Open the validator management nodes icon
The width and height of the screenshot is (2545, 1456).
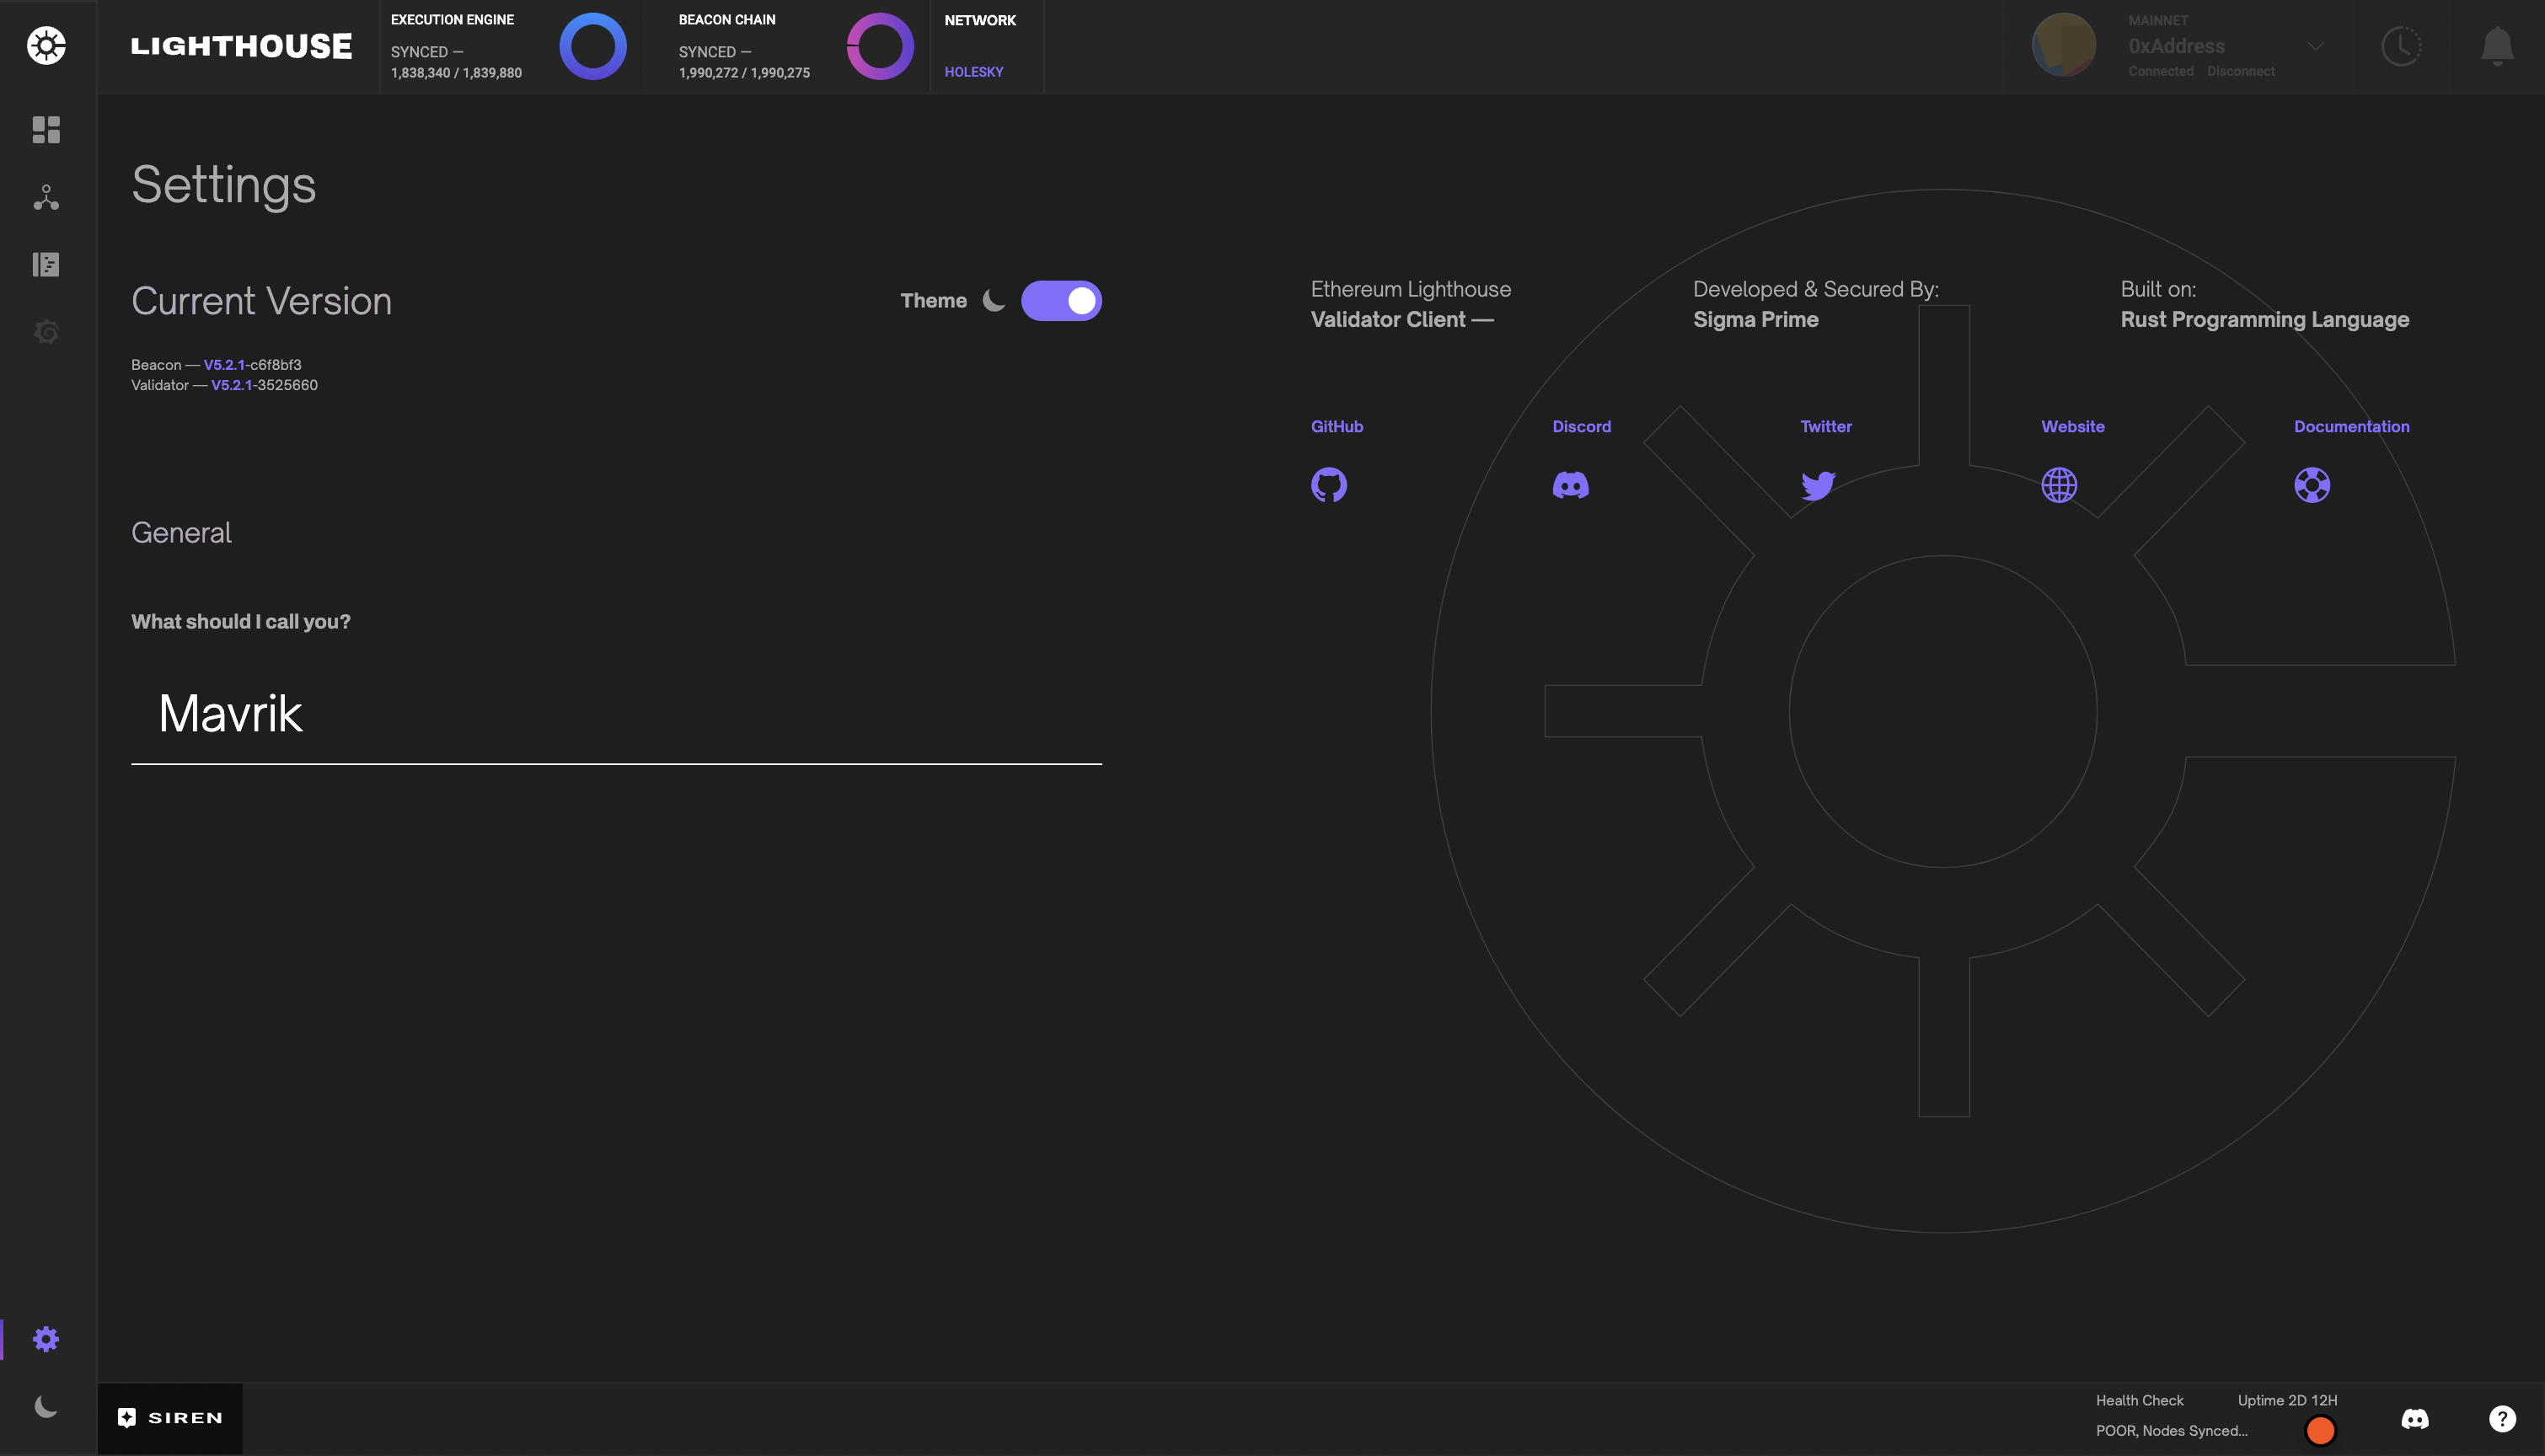coord(46,197)
